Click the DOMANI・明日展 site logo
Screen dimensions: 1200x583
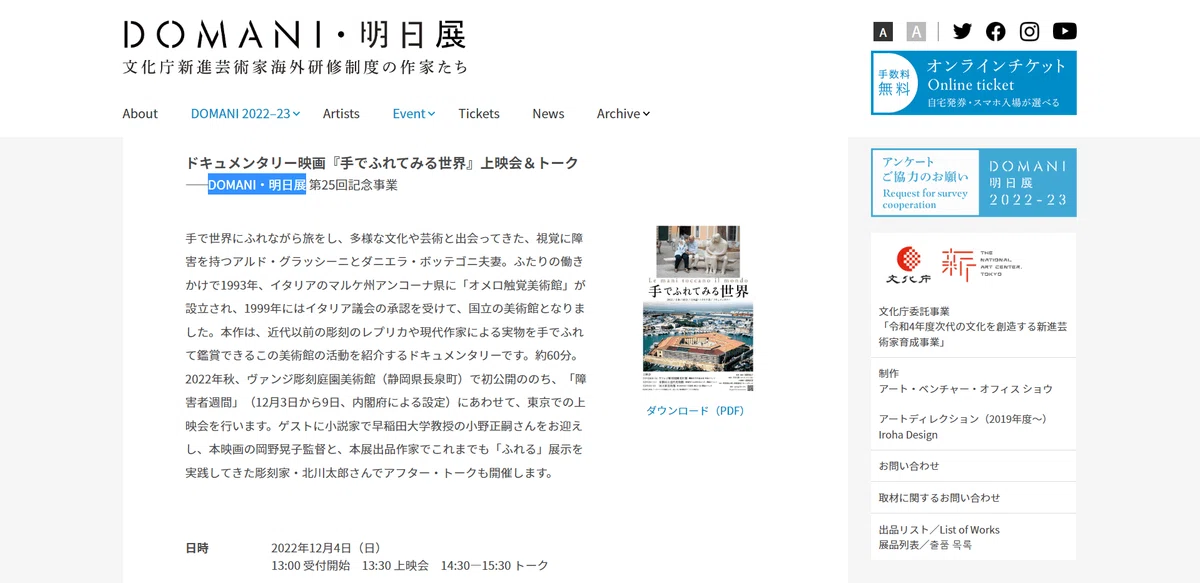(295, 35)
